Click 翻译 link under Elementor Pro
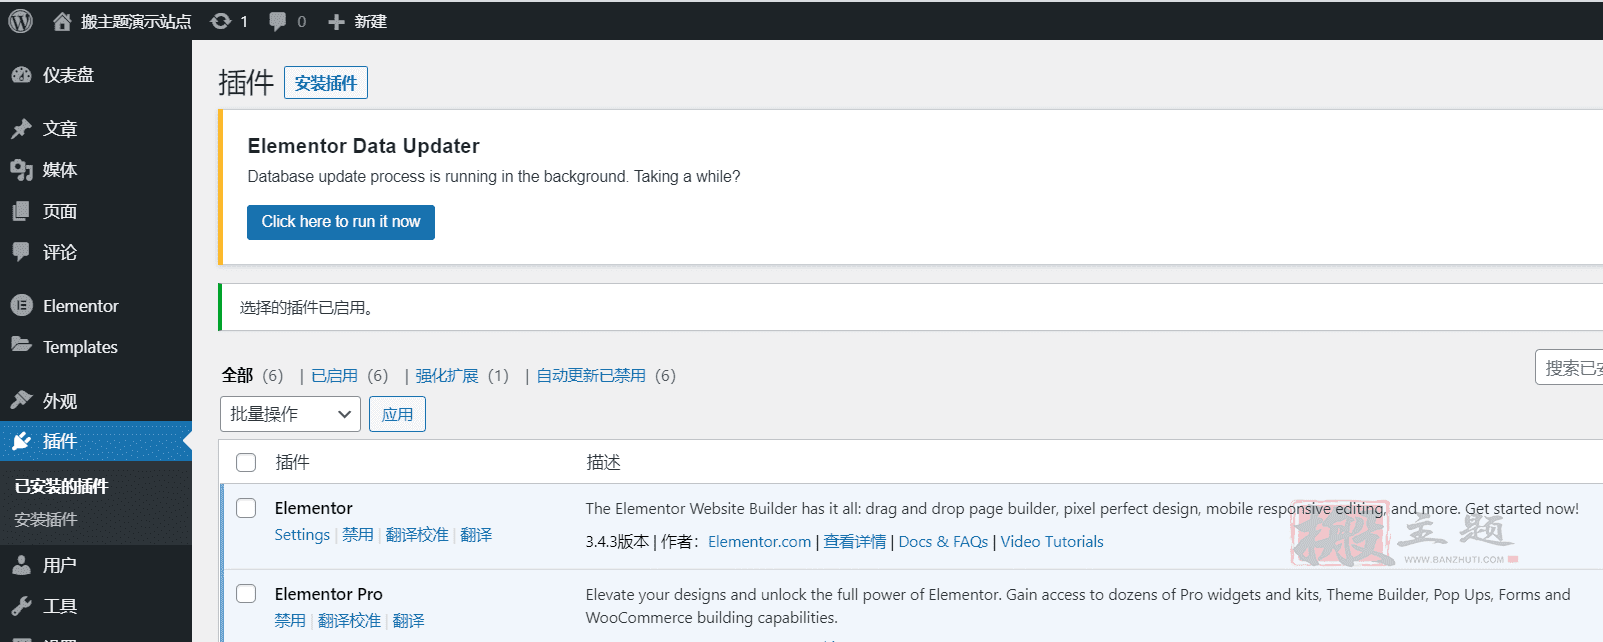 [409, 621]
